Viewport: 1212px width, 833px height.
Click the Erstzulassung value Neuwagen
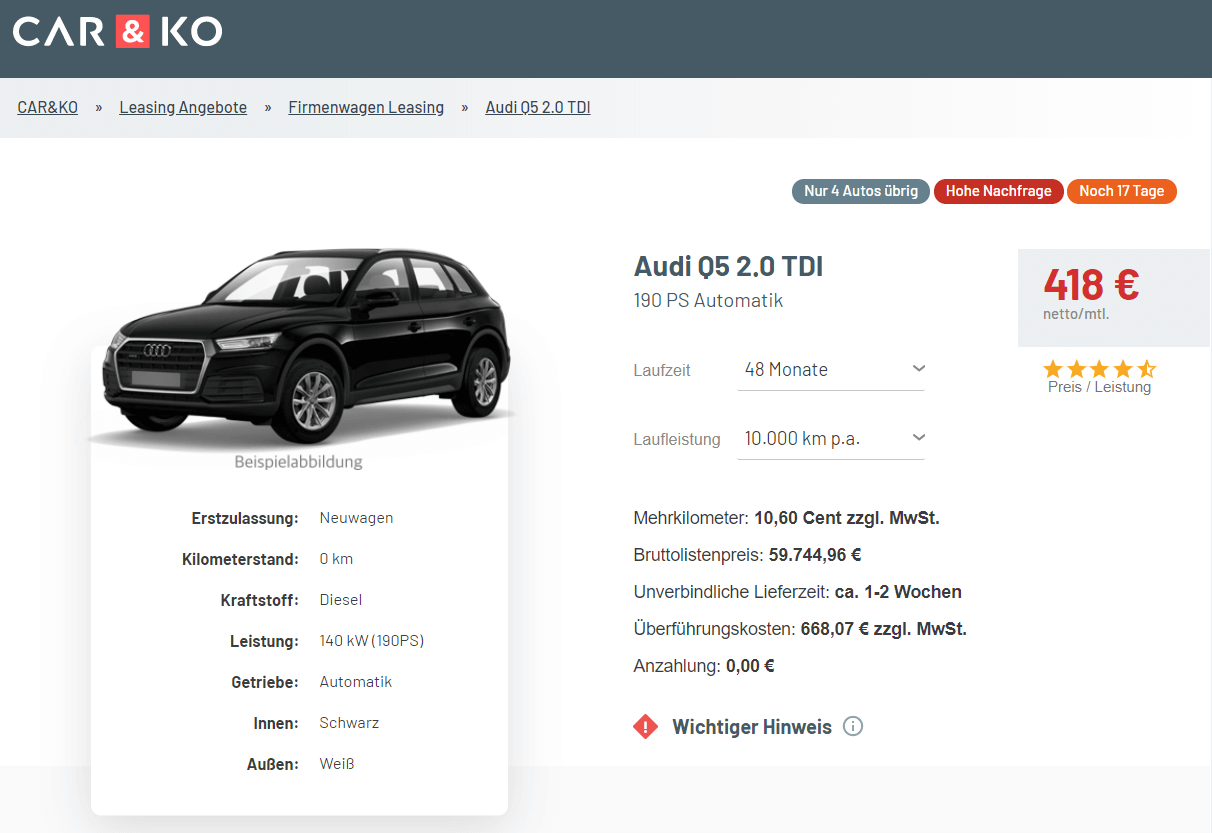(356, 518)
